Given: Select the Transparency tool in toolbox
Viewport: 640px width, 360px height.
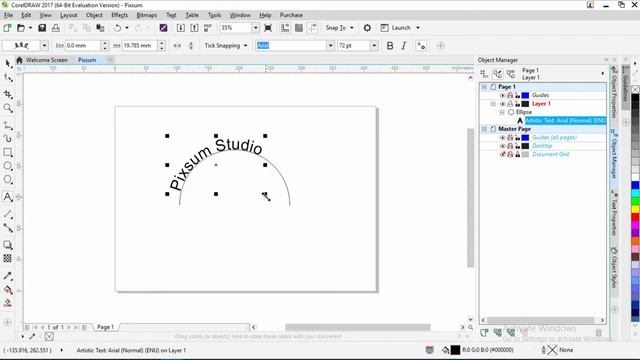Looking at the screenshot, I should [8, 258].
